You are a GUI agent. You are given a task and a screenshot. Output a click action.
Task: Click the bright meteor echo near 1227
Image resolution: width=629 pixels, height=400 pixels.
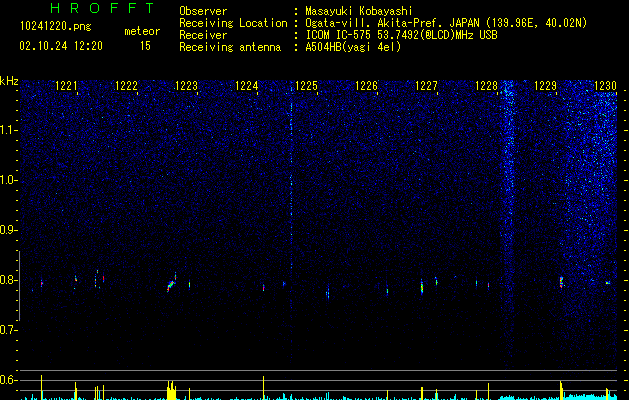pyautogui.click(x=422, y=286)
